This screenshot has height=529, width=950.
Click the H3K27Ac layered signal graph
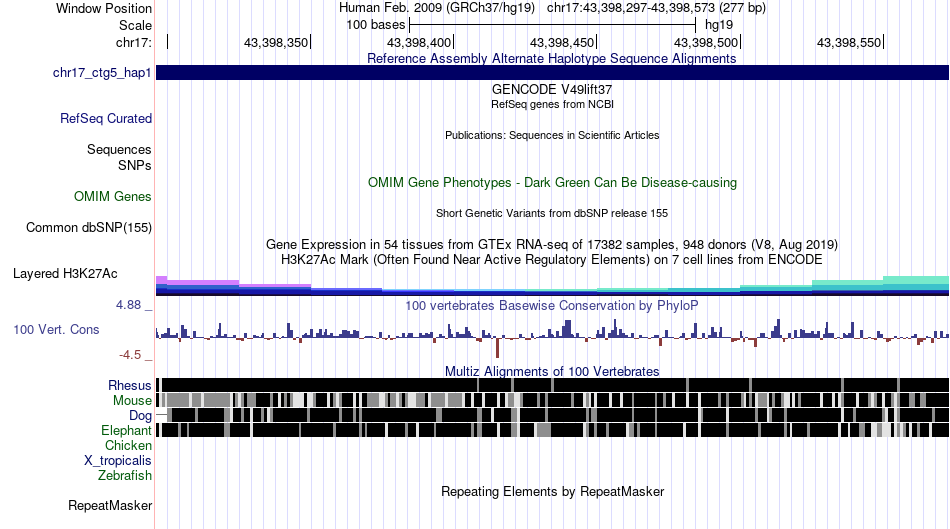[553, 286]
